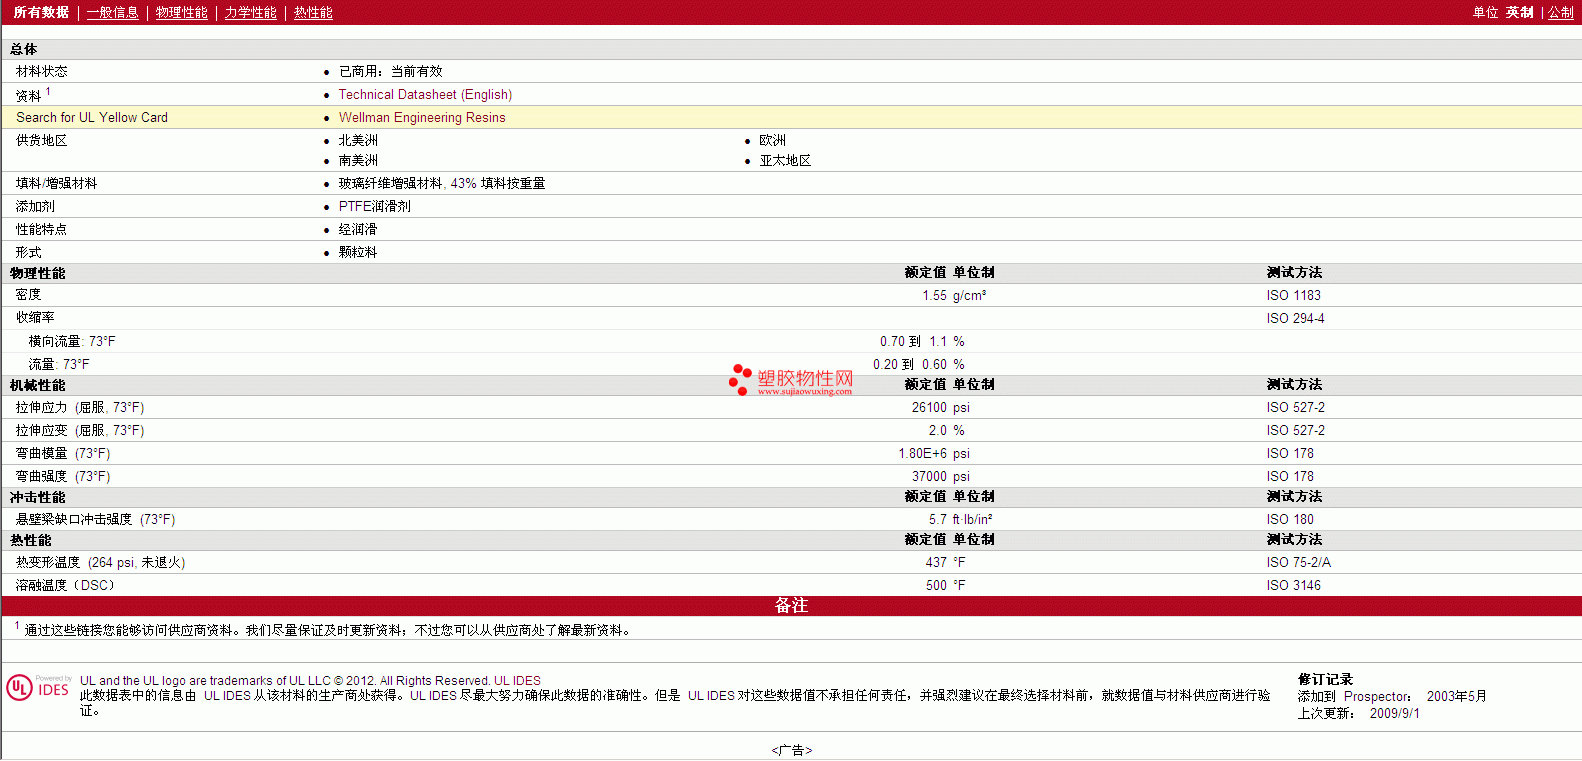The width and height of the screenshot is (1582, 761).
Task: Switch to the 物理性能 tab
Action: pos(181,12)
